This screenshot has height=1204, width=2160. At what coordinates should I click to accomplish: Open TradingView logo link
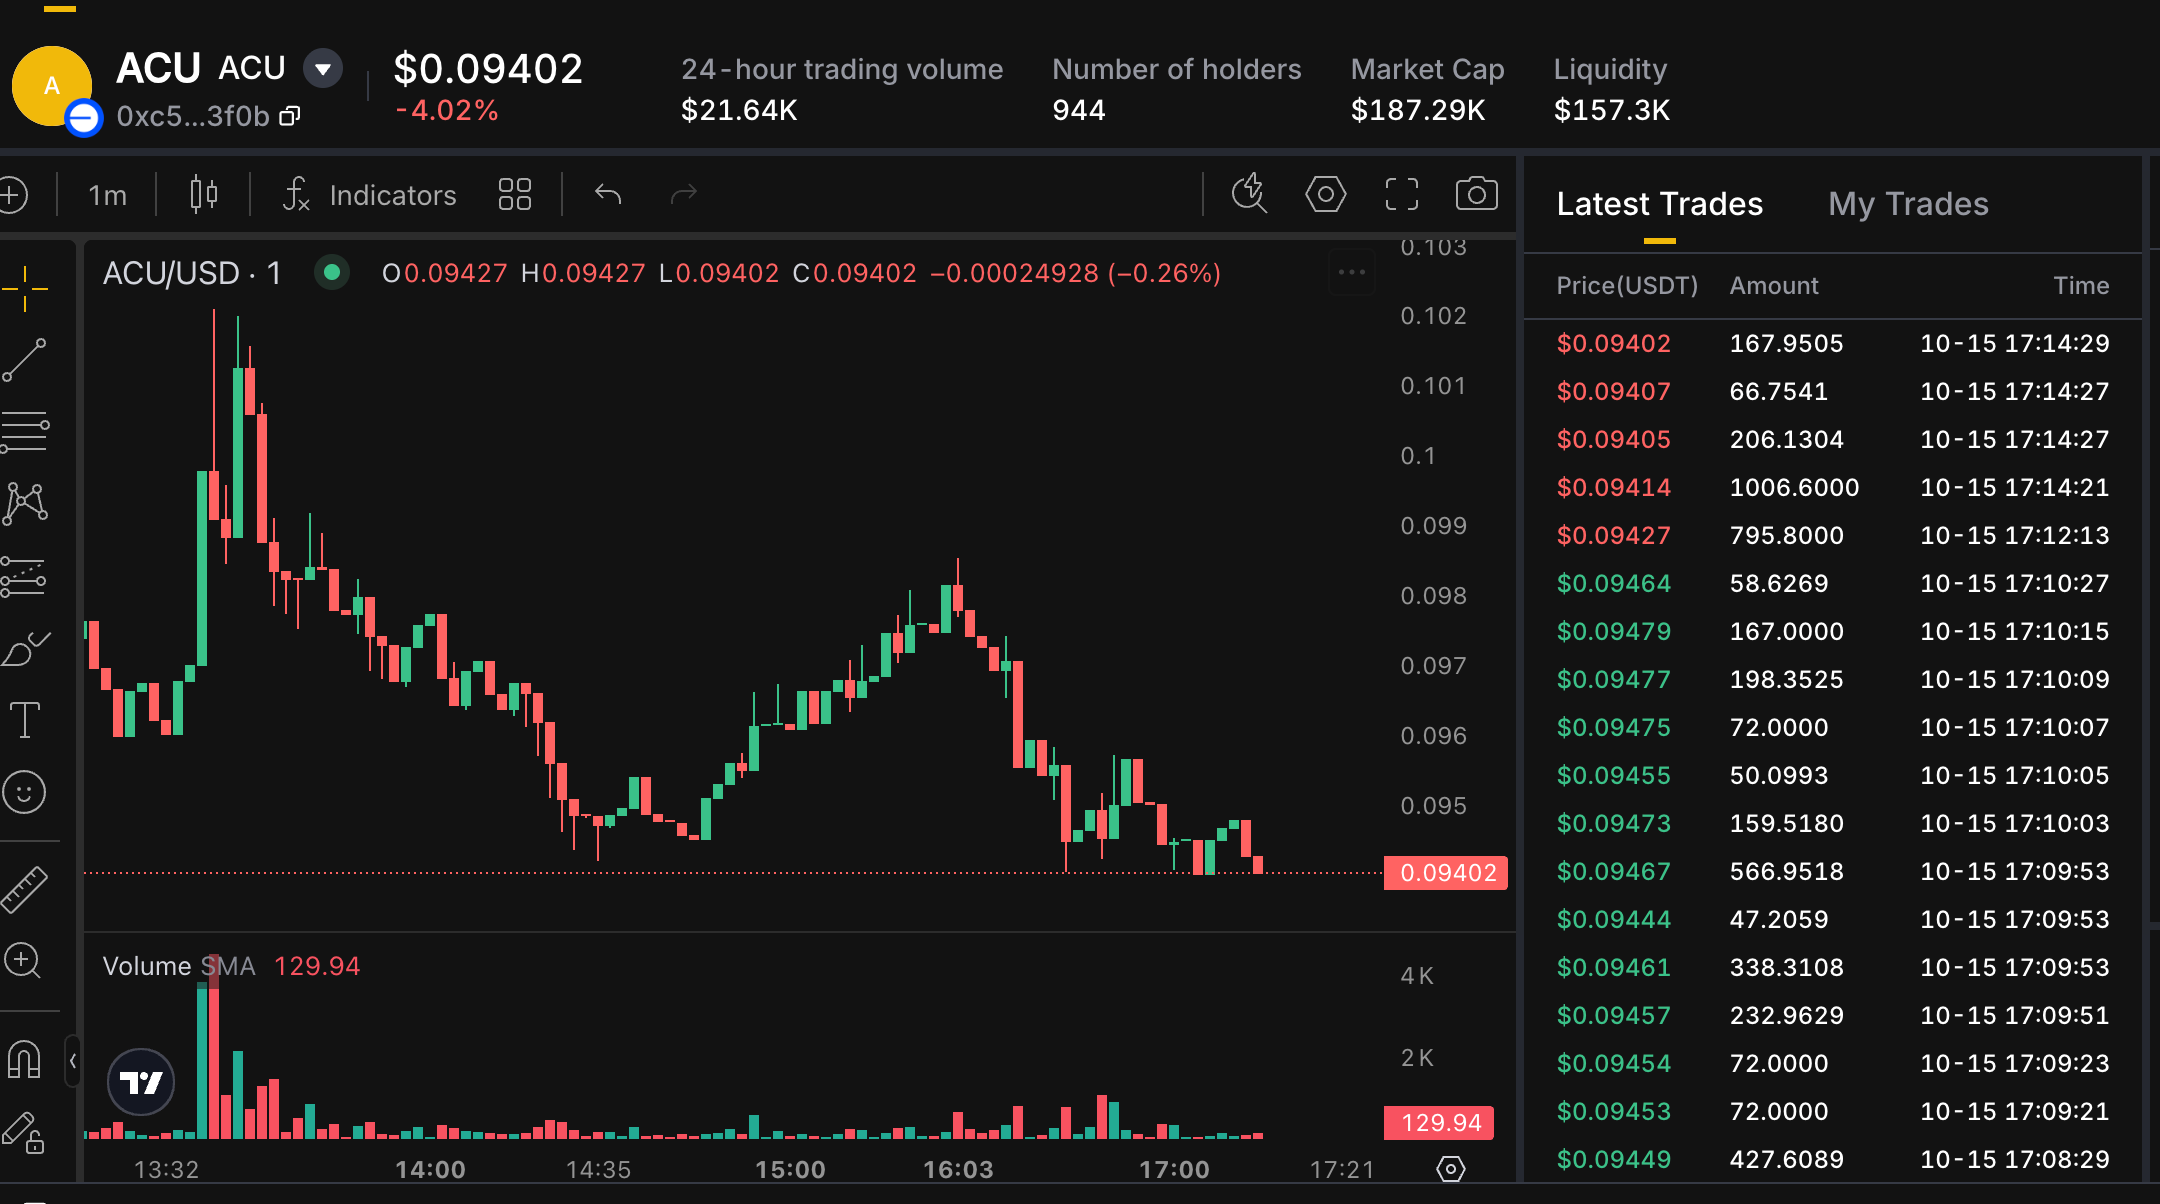tap(141, 1082)
